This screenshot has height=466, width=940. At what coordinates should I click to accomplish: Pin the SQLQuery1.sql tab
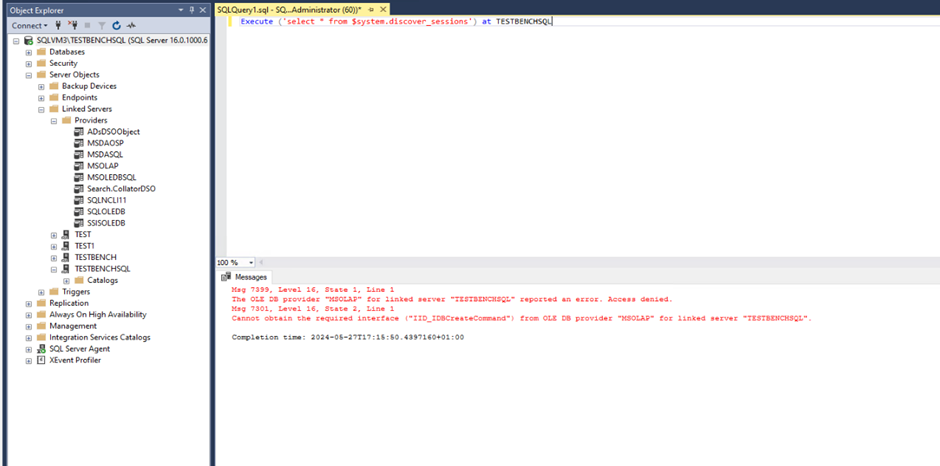click(x=371, y=10)
